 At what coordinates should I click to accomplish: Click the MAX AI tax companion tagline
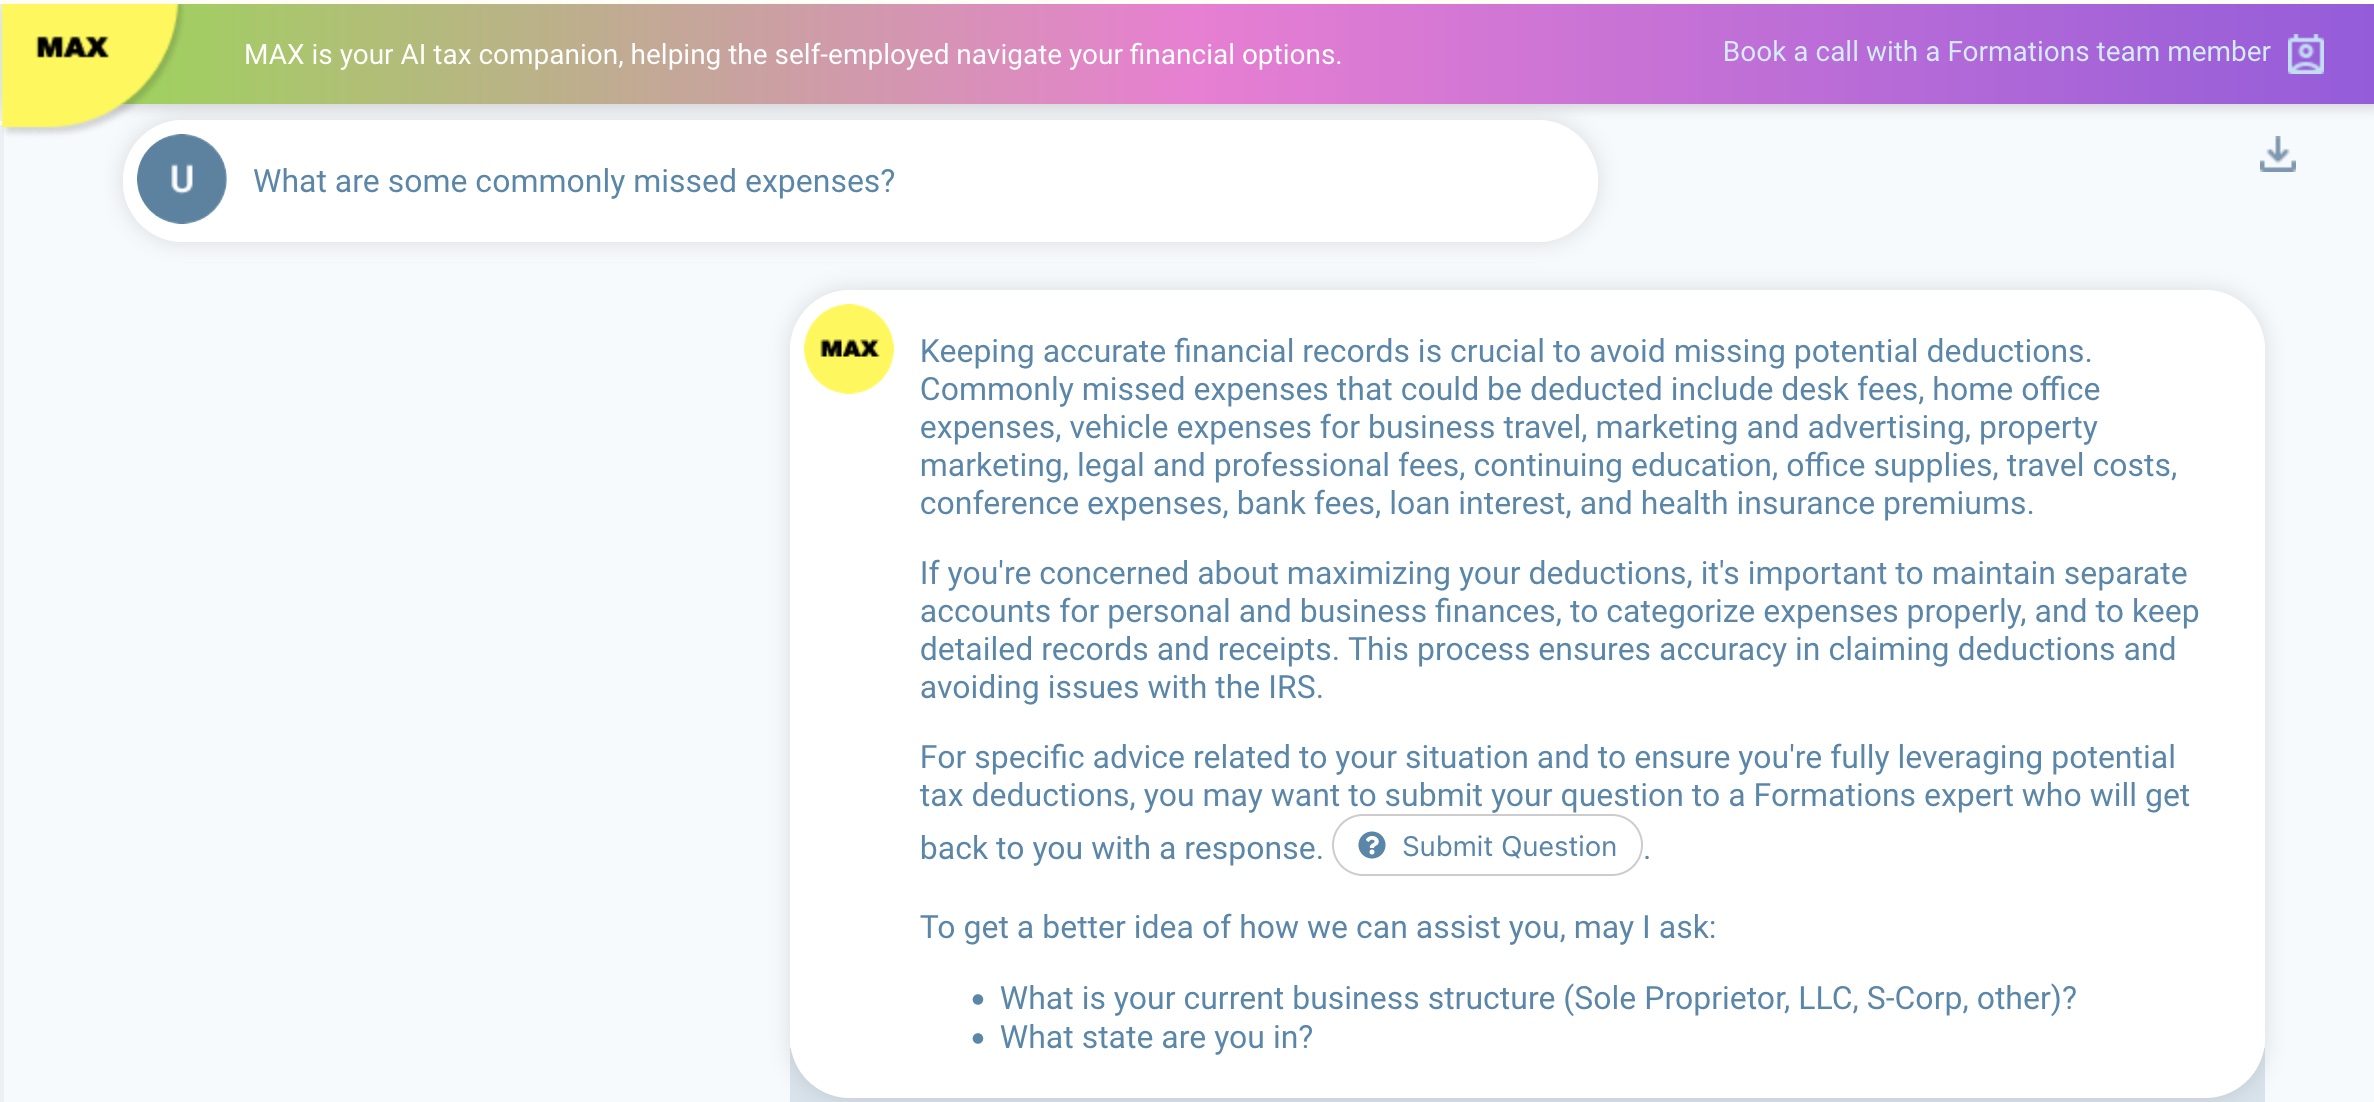point(793,54)
